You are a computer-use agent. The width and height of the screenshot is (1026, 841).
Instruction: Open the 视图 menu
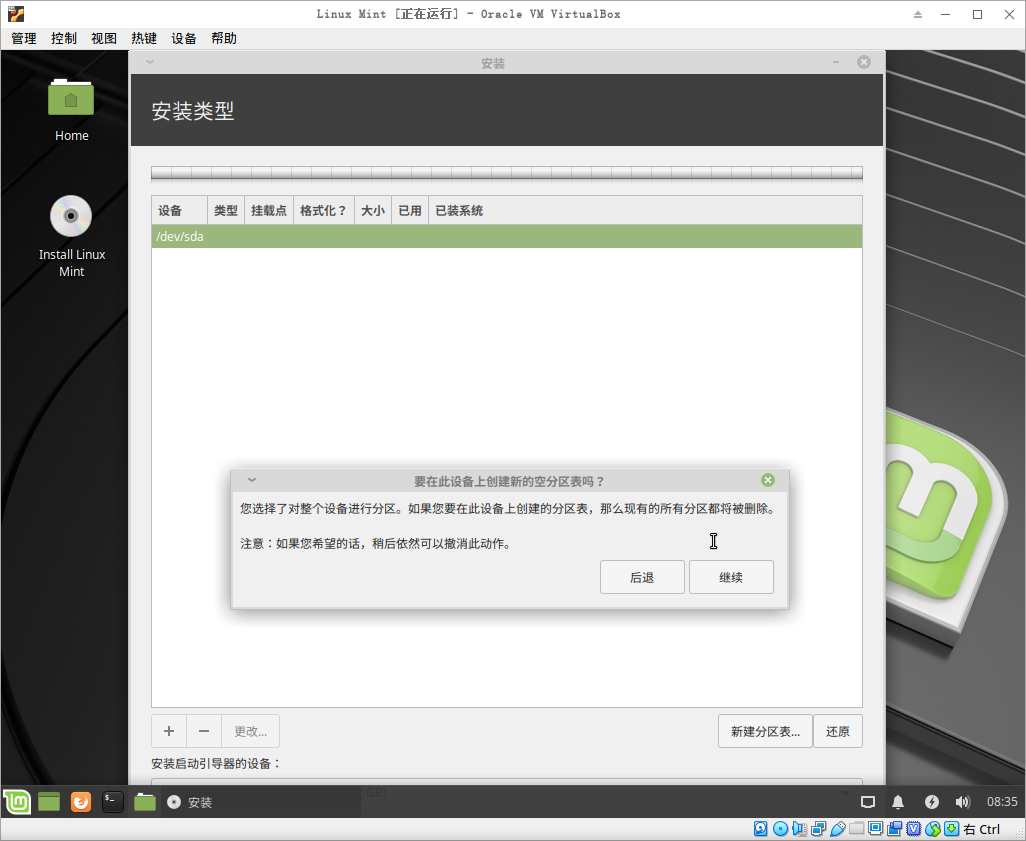(x=104, y=38)
